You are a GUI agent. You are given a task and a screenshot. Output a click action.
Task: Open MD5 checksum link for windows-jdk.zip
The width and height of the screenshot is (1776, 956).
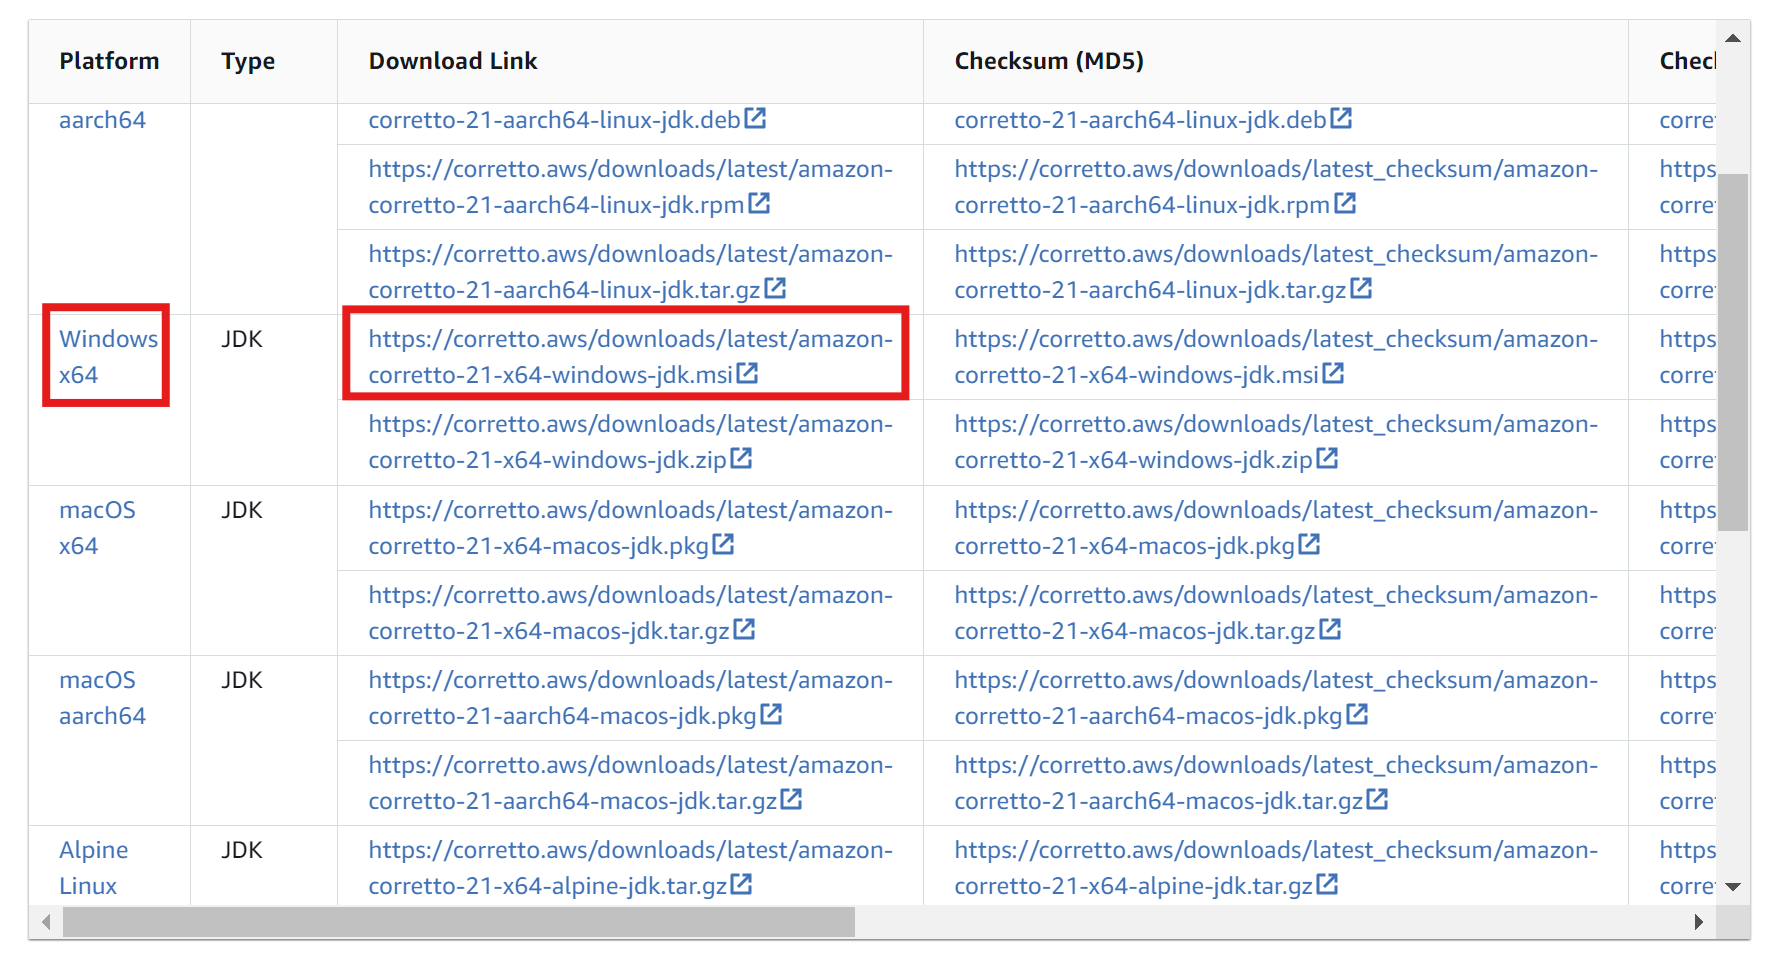(x=1276, y=442)
